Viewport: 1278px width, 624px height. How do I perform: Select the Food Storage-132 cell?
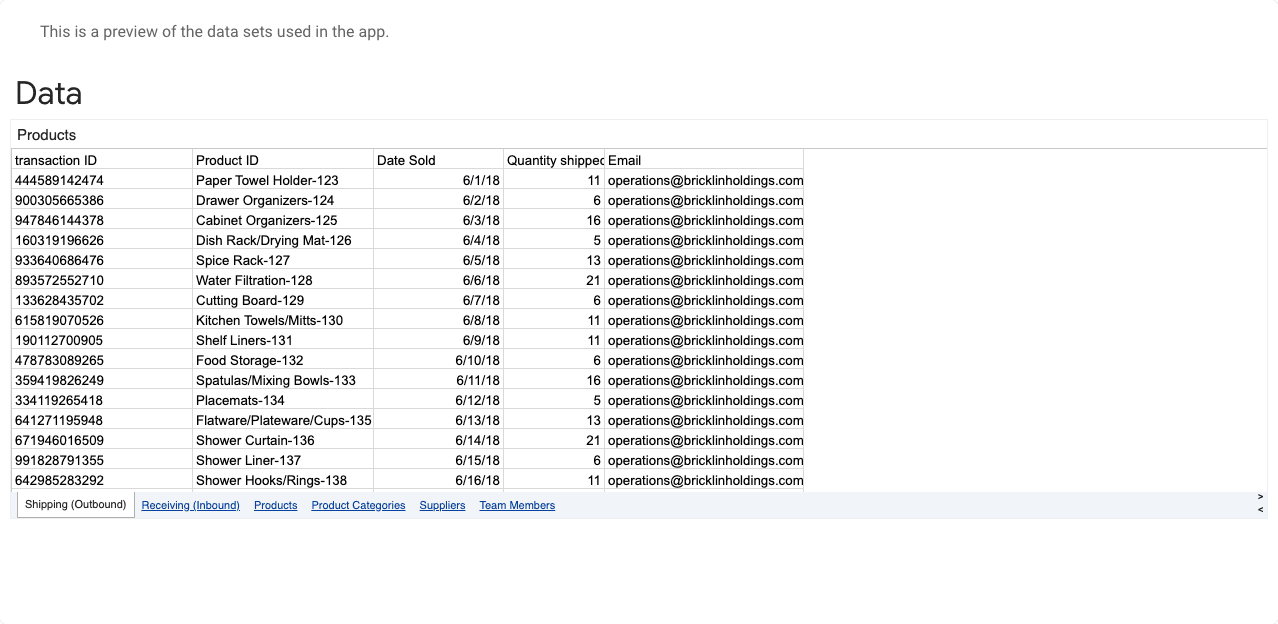[x=283, y=360]
